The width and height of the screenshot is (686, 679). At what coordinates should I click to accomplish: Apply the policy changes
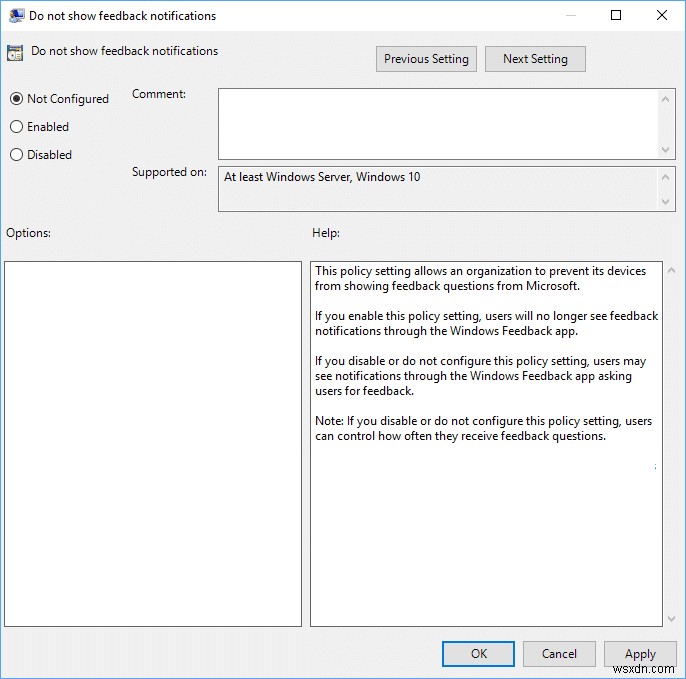click(x=640, y=654)
